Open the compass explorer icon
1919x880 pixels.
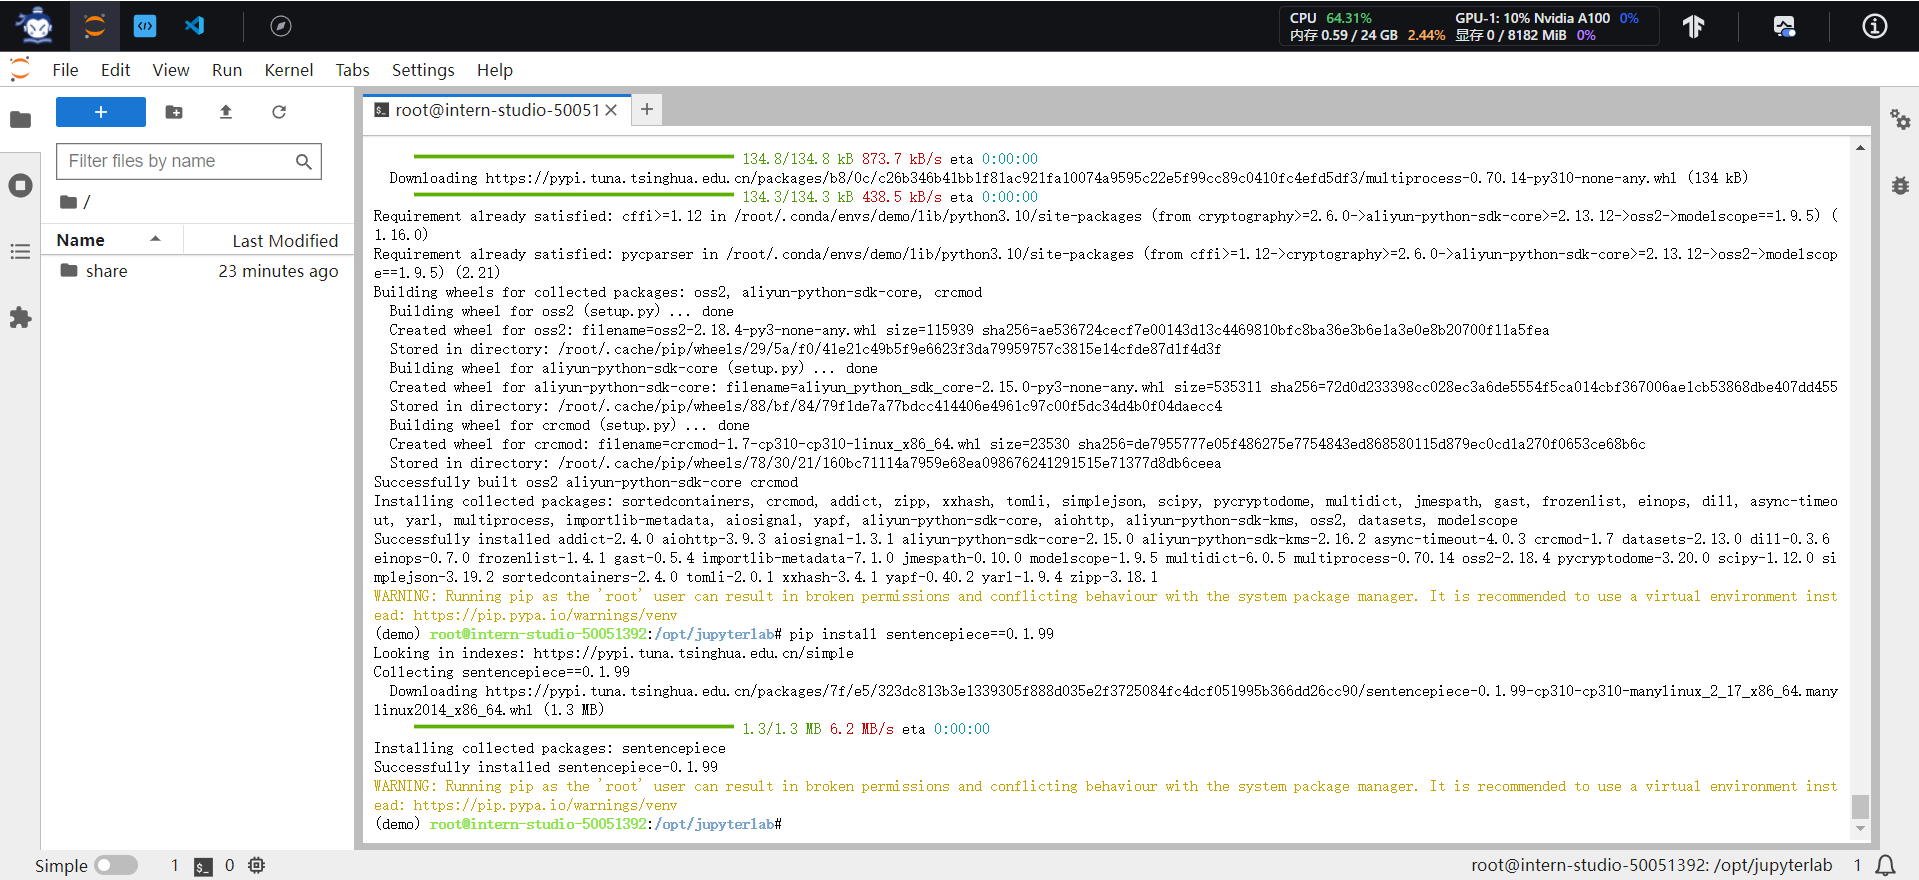[x=281, y=26]
